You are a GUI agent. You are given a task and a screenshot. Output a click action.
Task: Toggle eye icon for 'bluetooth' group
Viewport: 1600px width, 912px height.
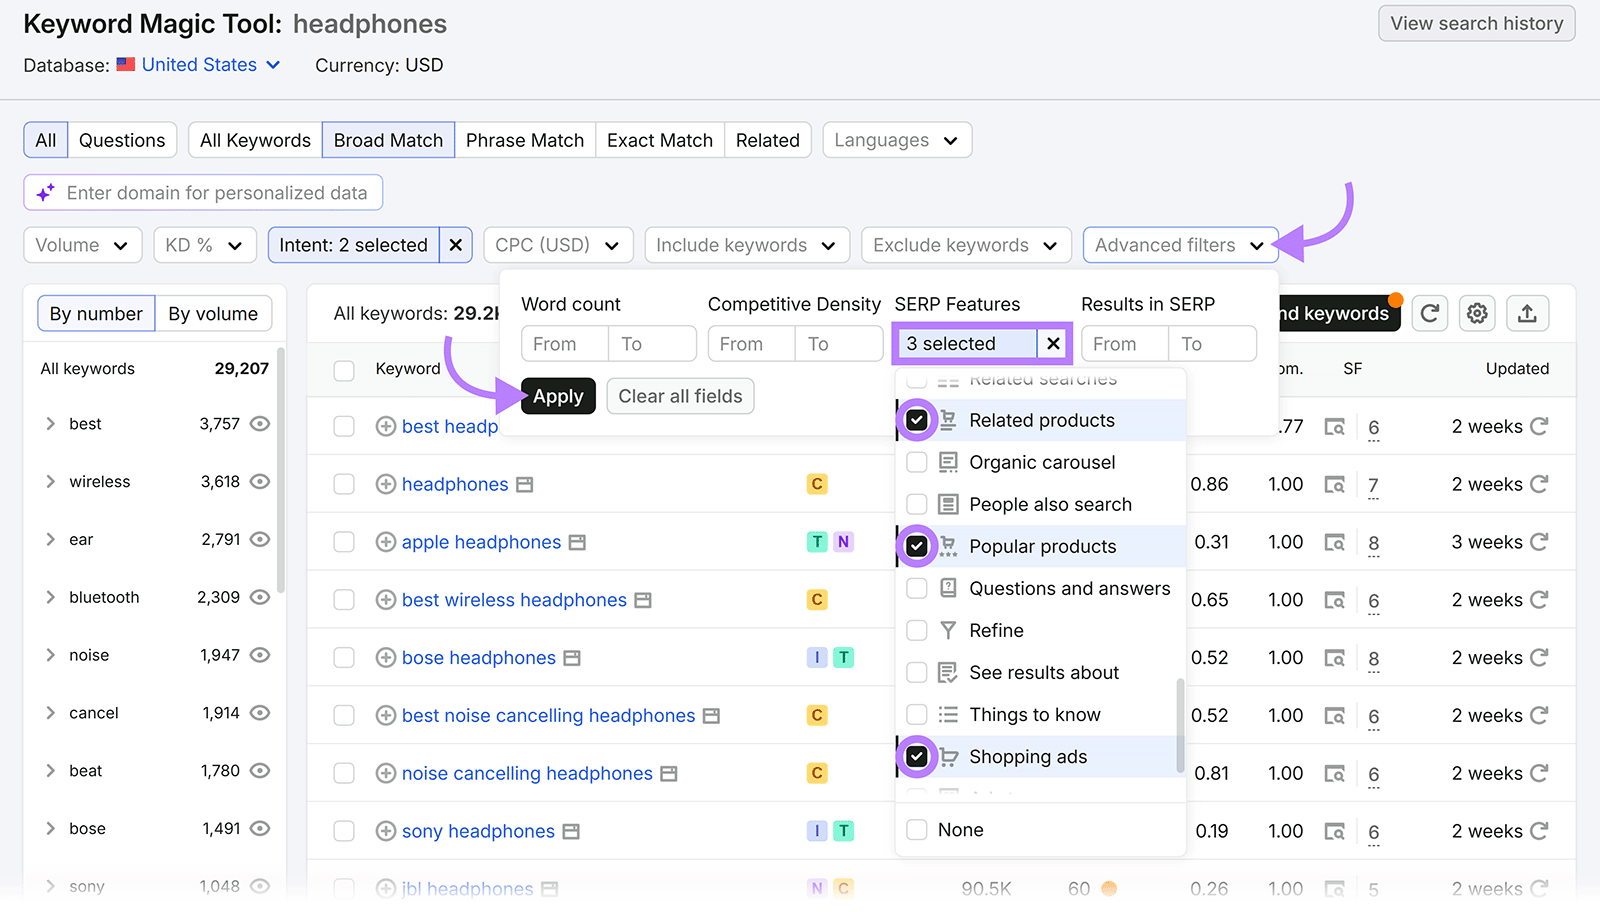pos(260,597)
